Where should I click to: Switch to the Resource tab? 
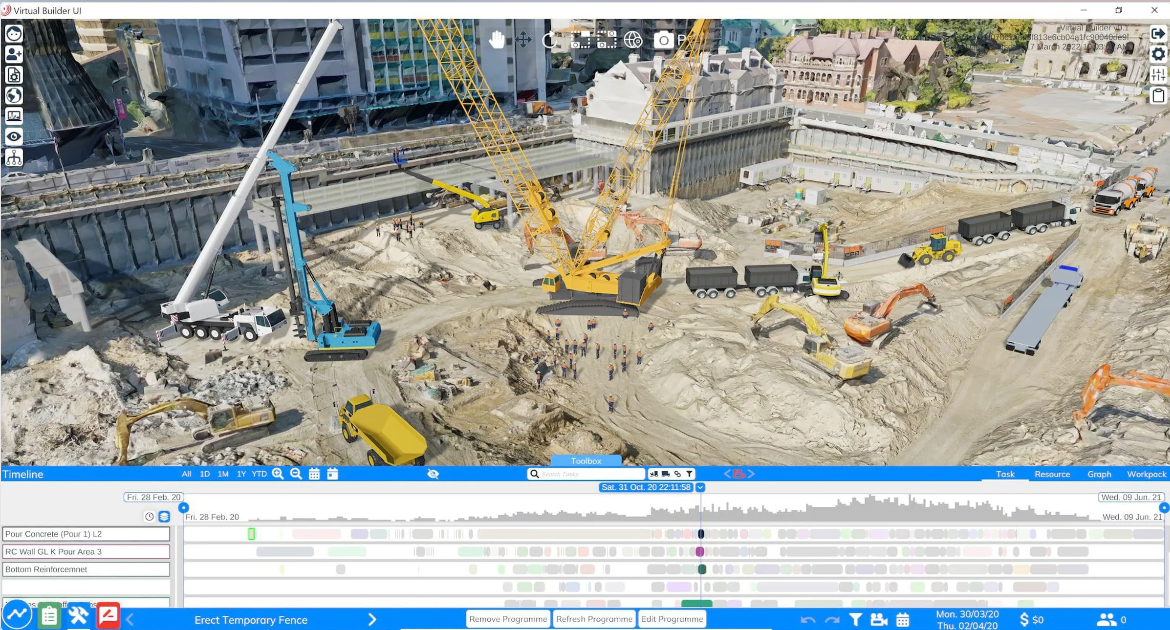point(1052,474)
